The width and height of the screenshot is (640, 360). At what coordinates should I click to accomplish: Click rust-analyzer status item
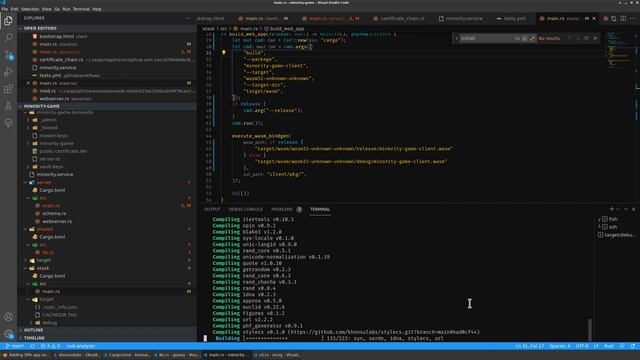click(x=81, y=346)
